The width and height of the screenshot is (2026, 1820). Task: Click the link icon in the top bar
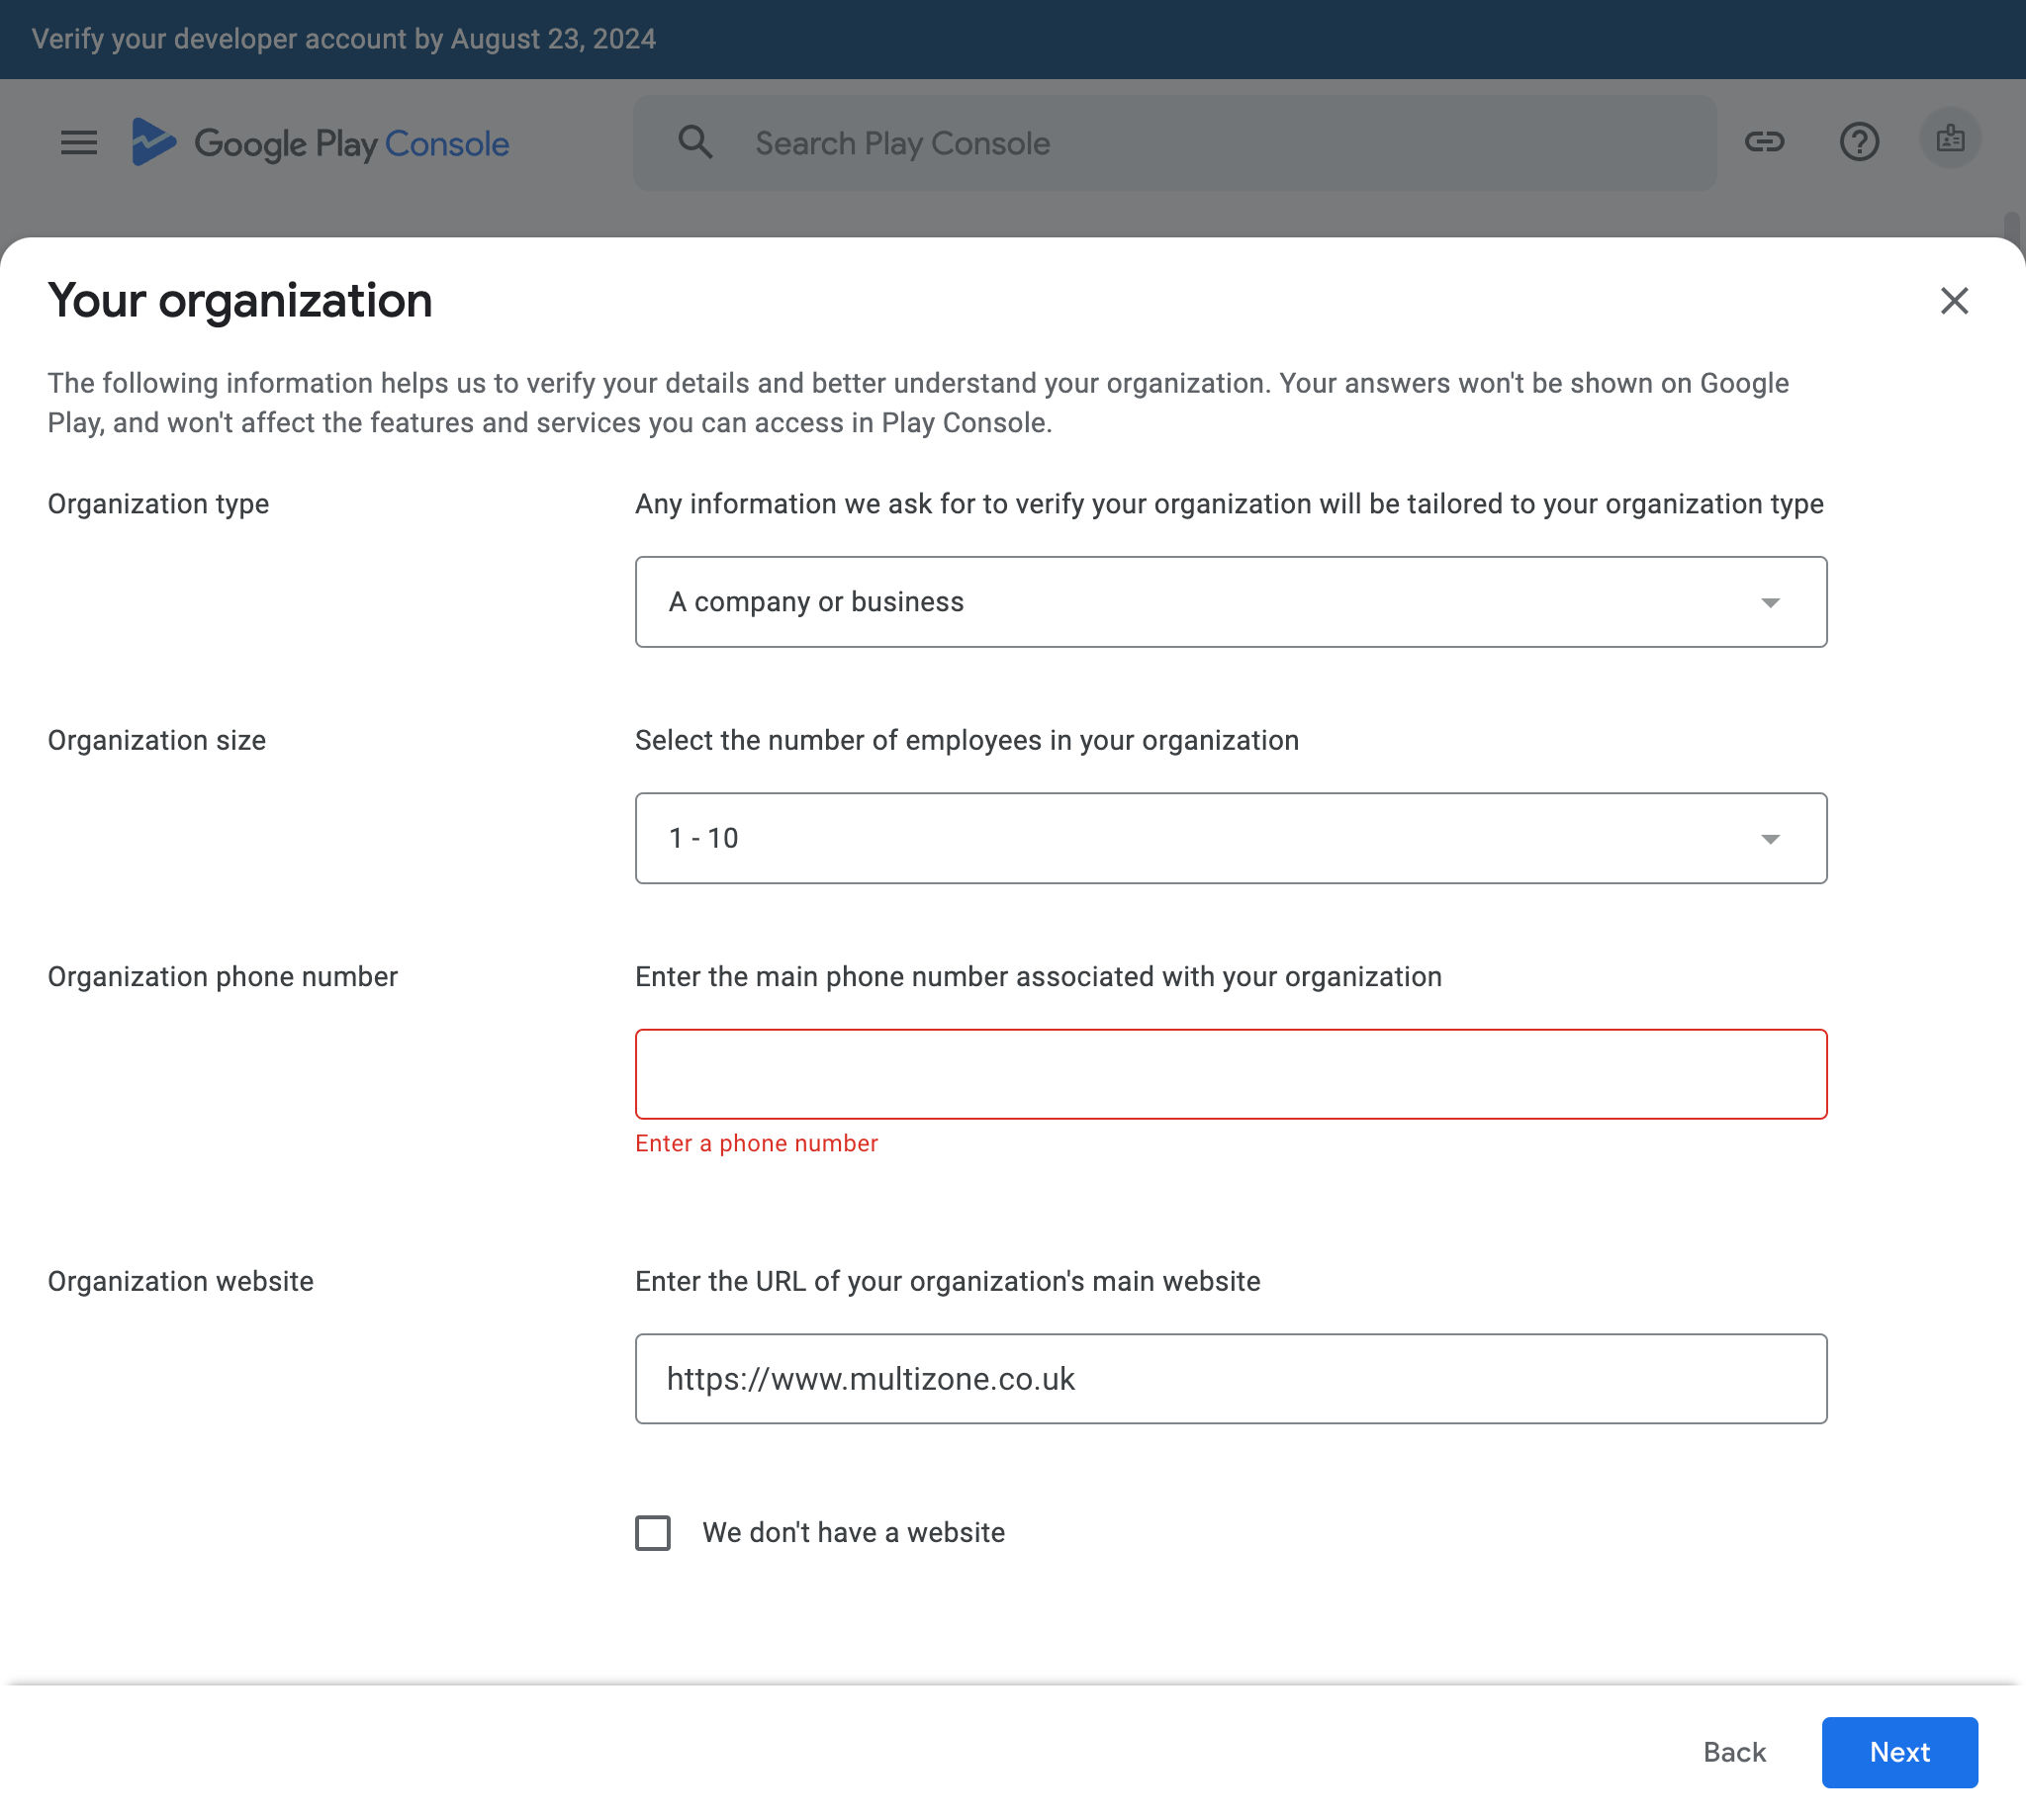point(1766,142)
